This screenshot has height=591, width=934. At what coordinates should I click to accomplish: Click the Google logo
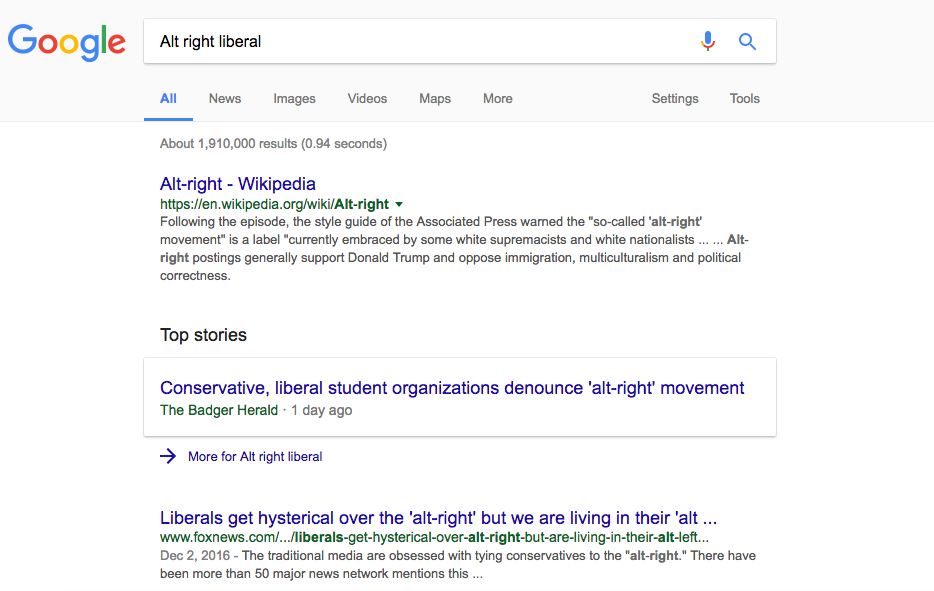67,42
